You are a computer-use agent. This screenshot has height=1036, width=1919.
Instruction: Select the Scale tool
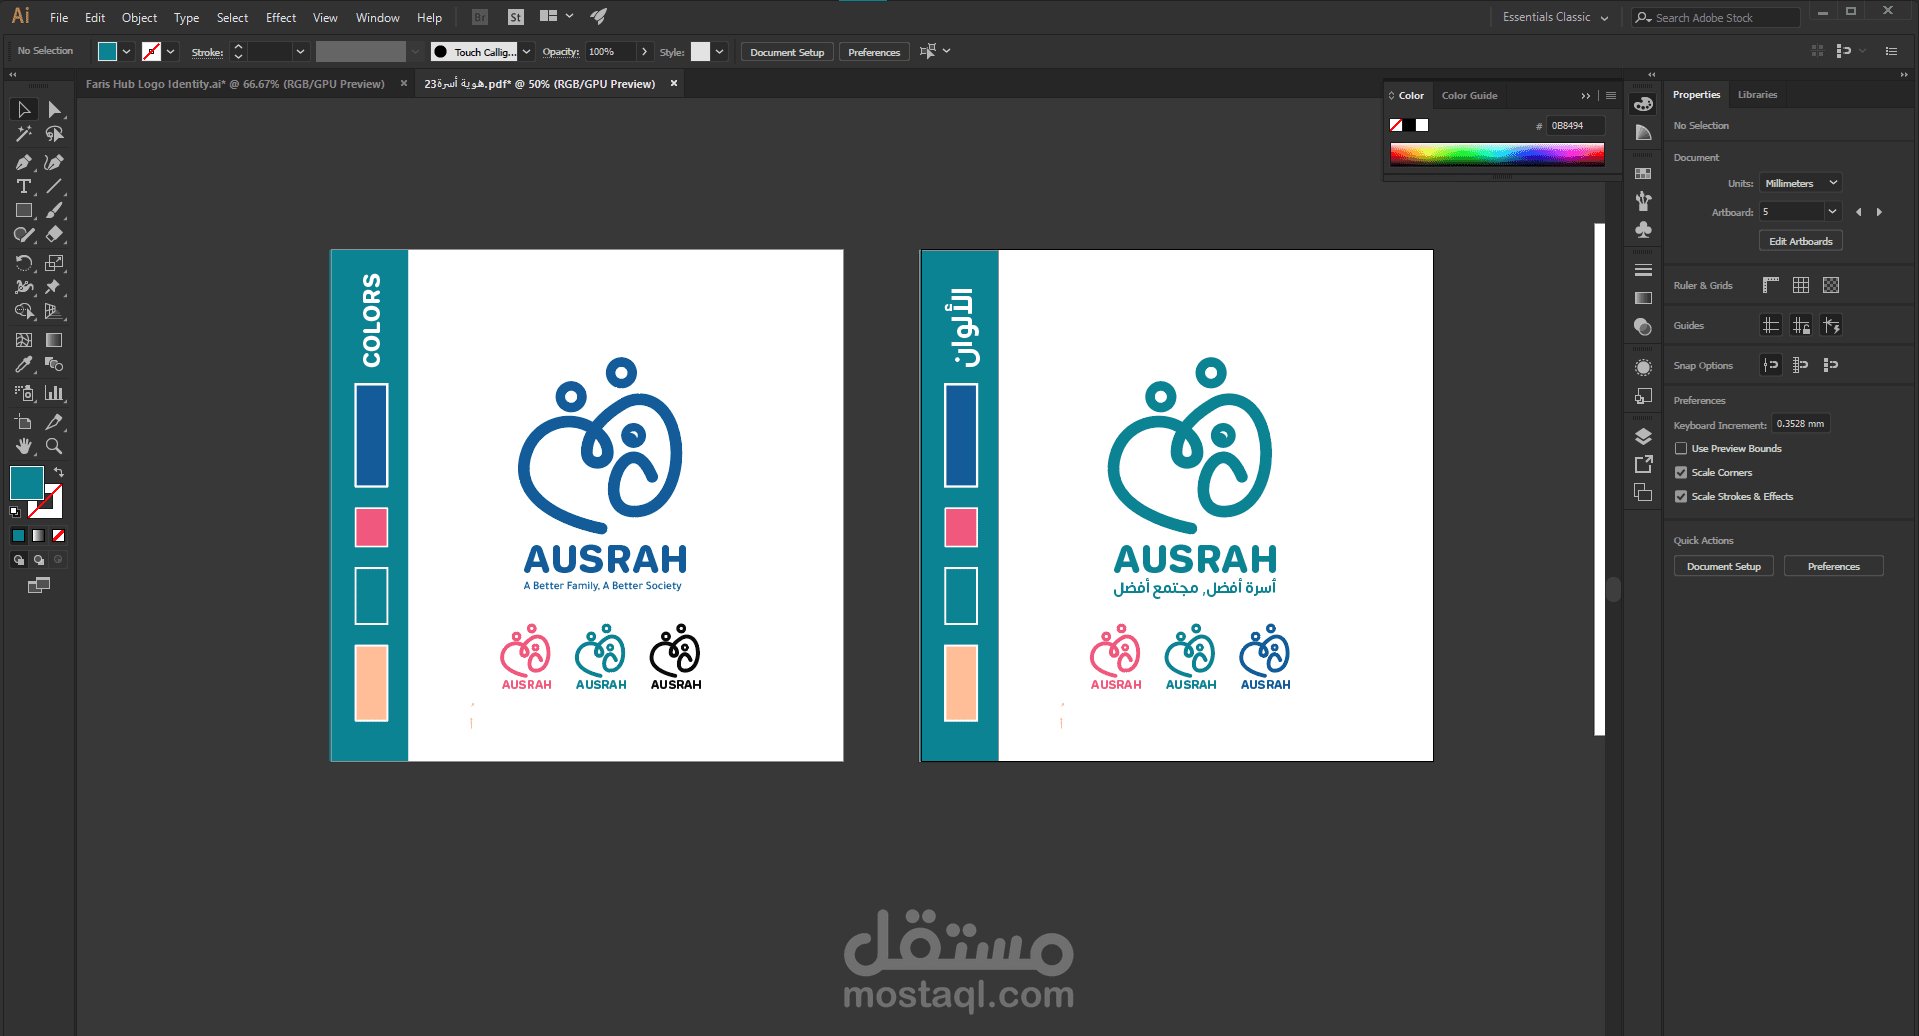pos(54,263)
